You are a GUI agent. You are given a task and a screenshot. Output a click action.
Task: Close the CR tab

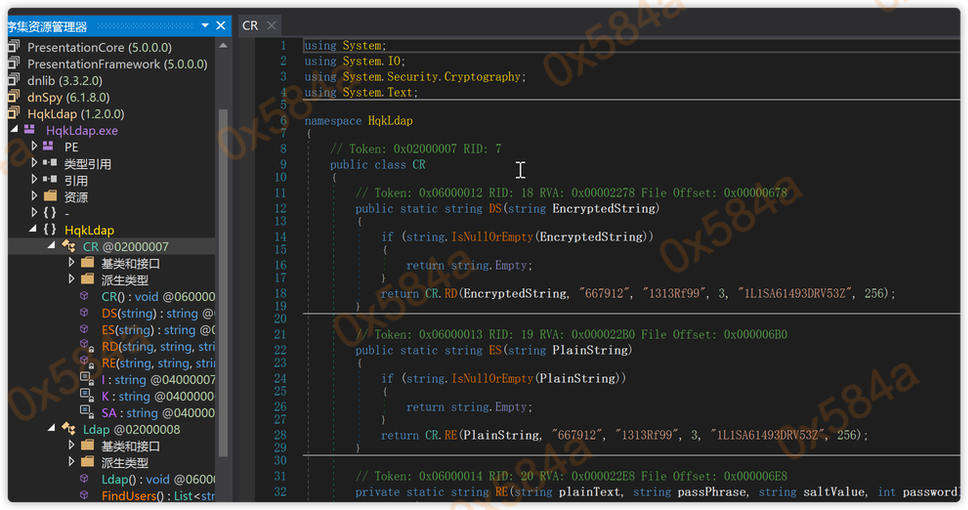click(271, 26)
